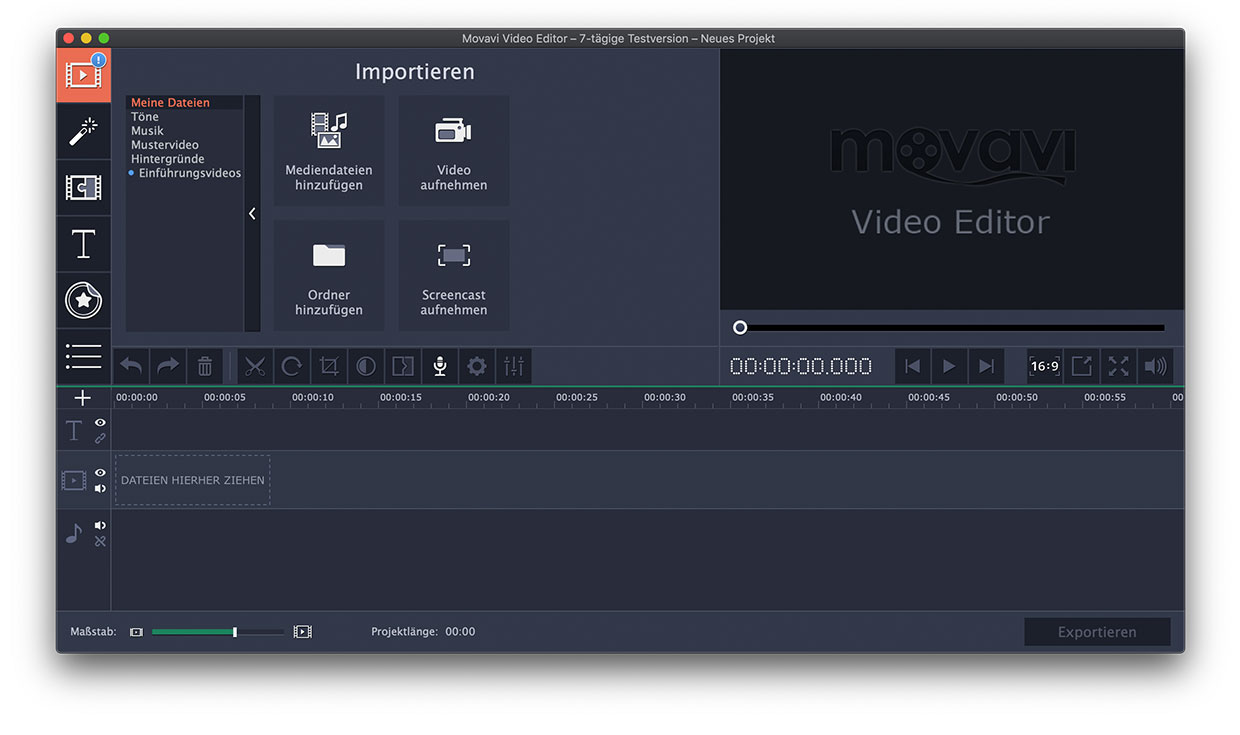Collapse the import categories panel arrow
The width and height of the screenshot is (1240, 735).
click(x=252, y=213)
